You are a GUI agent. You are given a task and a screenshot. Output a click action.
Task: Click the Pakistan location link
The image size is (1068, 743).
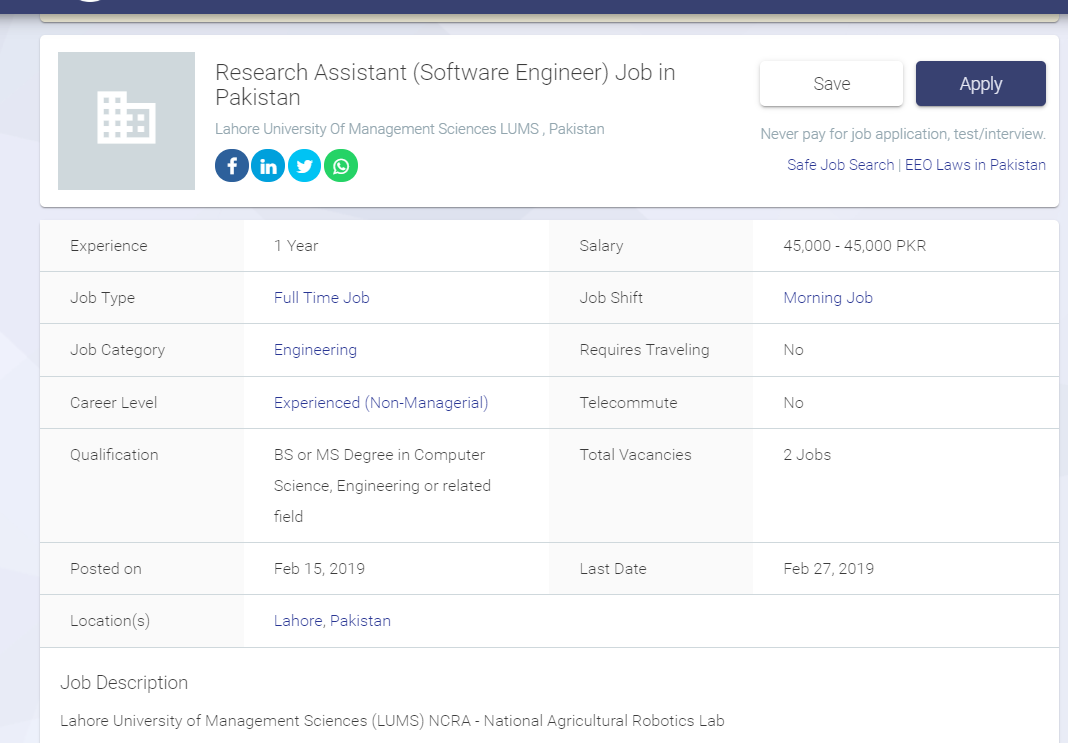[x=360, y=621]
